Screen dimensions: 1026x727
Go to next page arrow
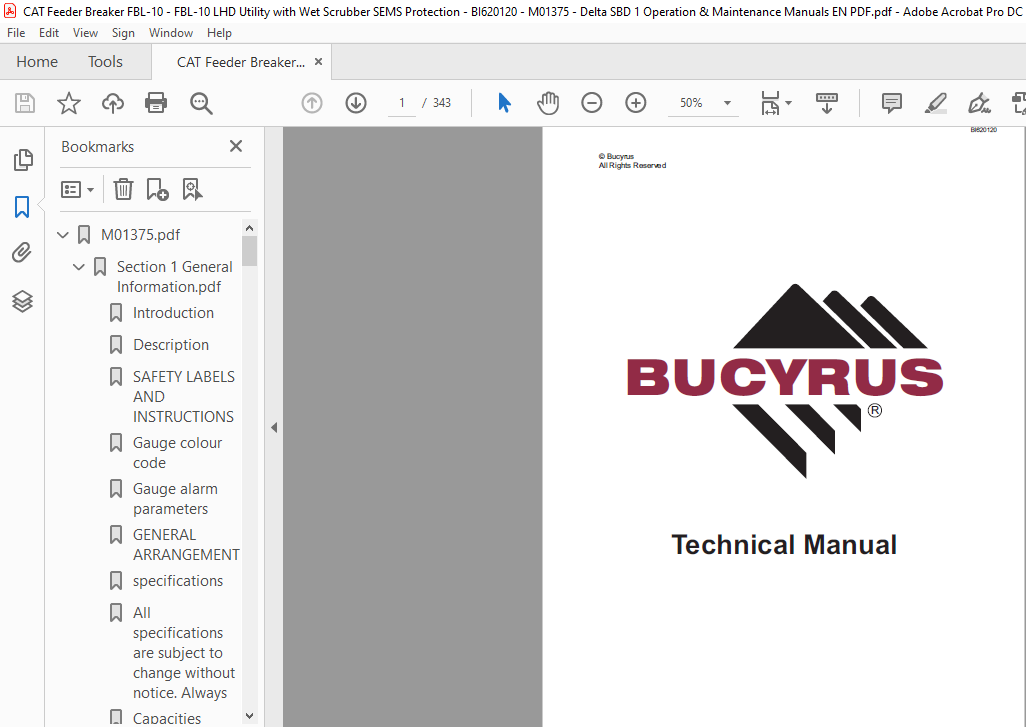[356, 103]
